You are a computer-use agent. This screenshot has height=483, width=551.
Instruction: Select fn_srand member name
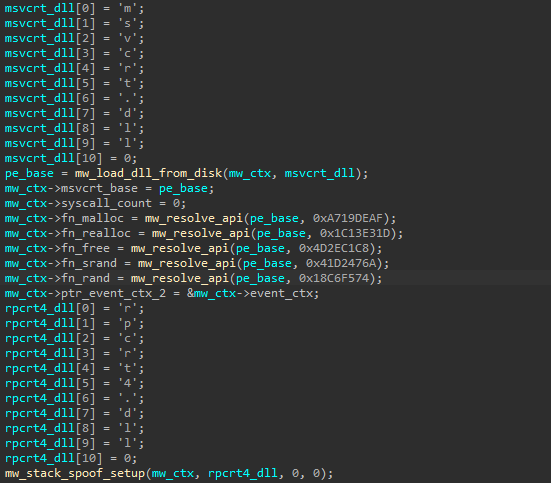[89, 263]
